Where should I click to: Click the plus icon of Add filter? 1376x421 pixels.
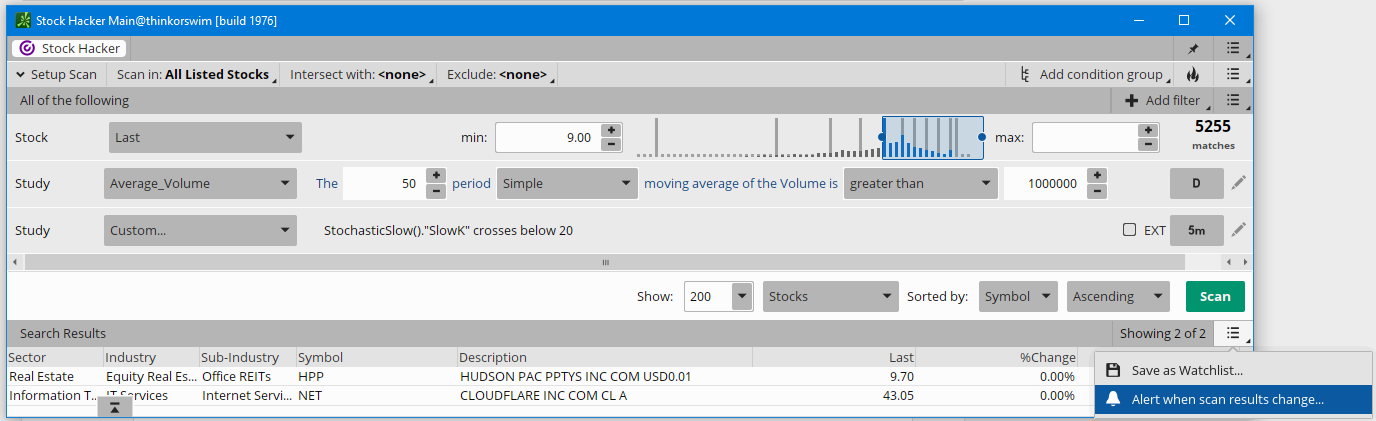(1132, 100)
